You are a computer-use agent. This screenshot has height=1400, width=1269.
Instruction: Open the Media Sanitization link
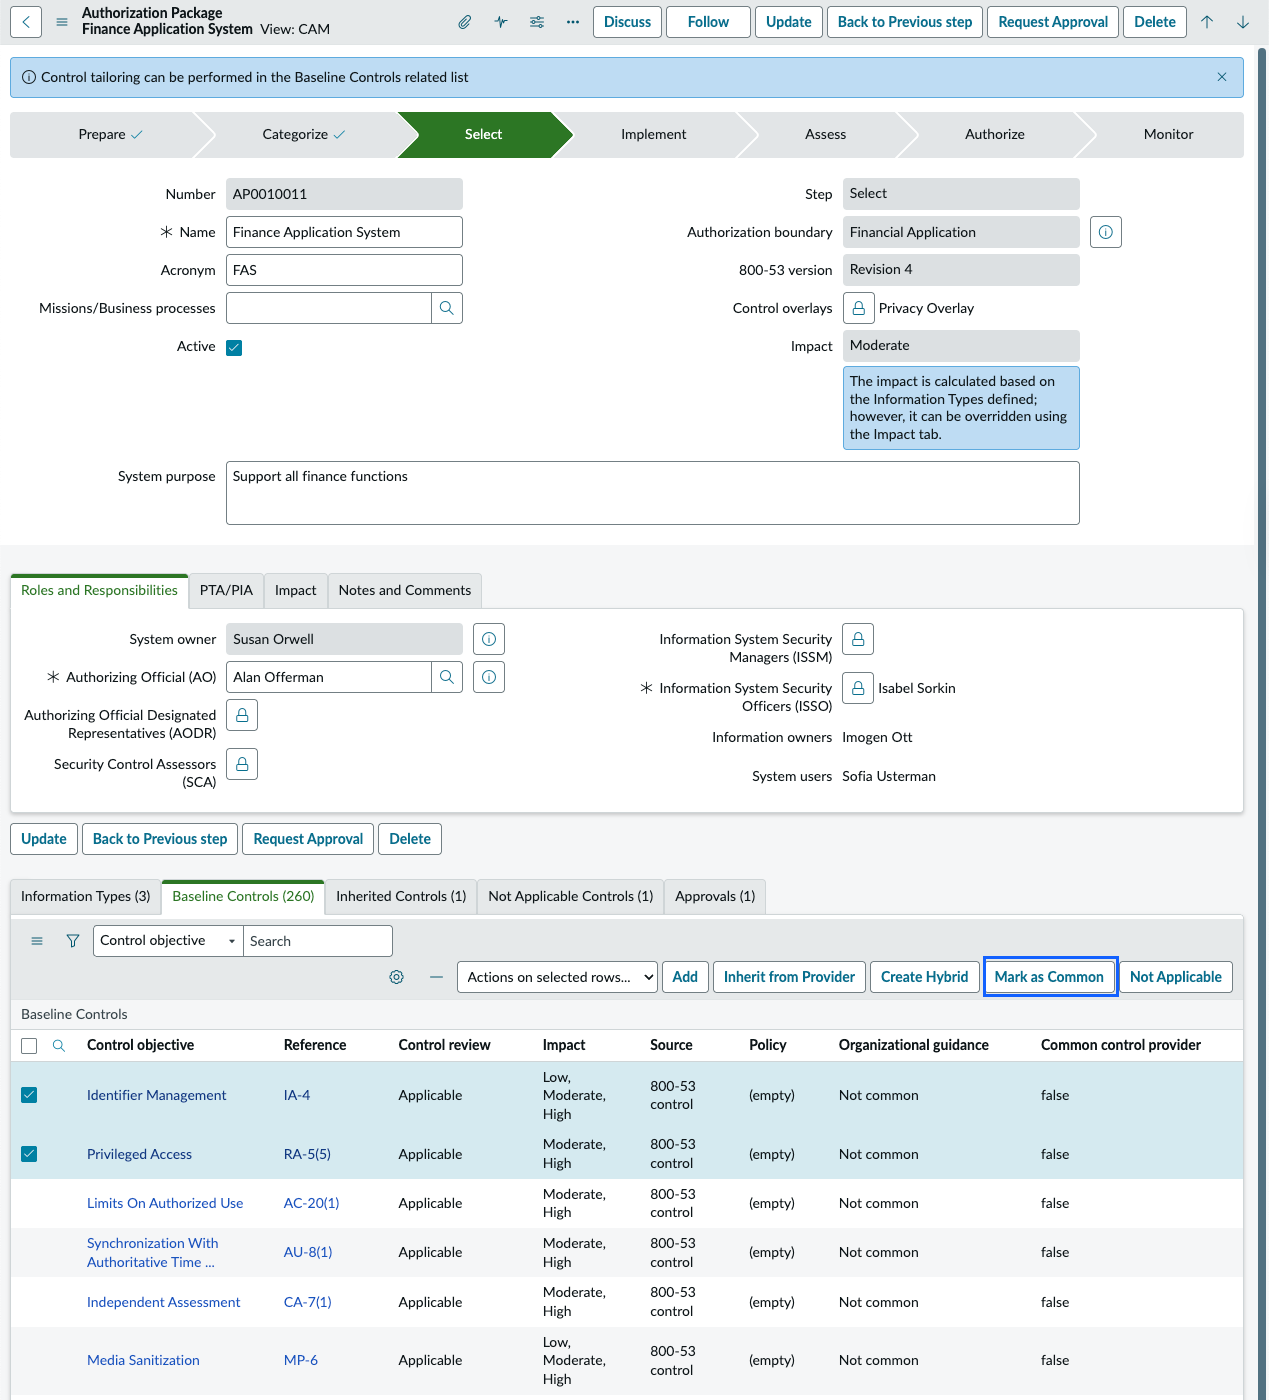tap(143, 1360)
